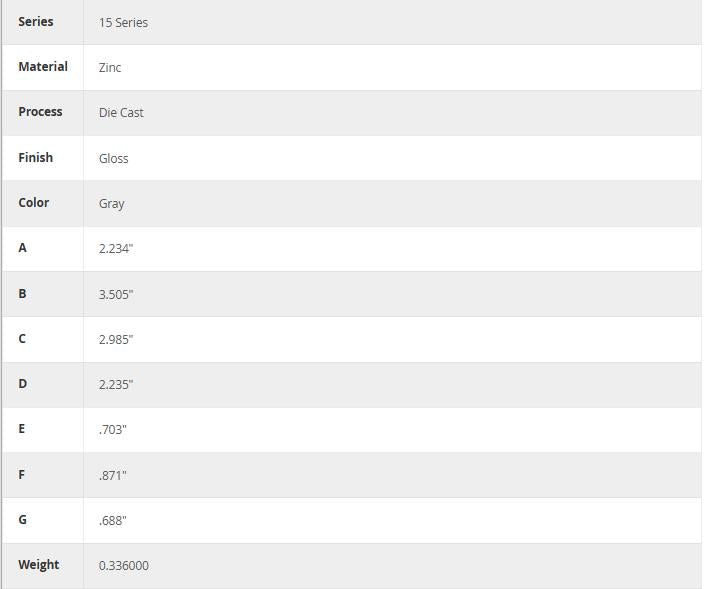Click the dimension A value 2.234"
Screen dimensions: 705x589
(x=116, y=248)
